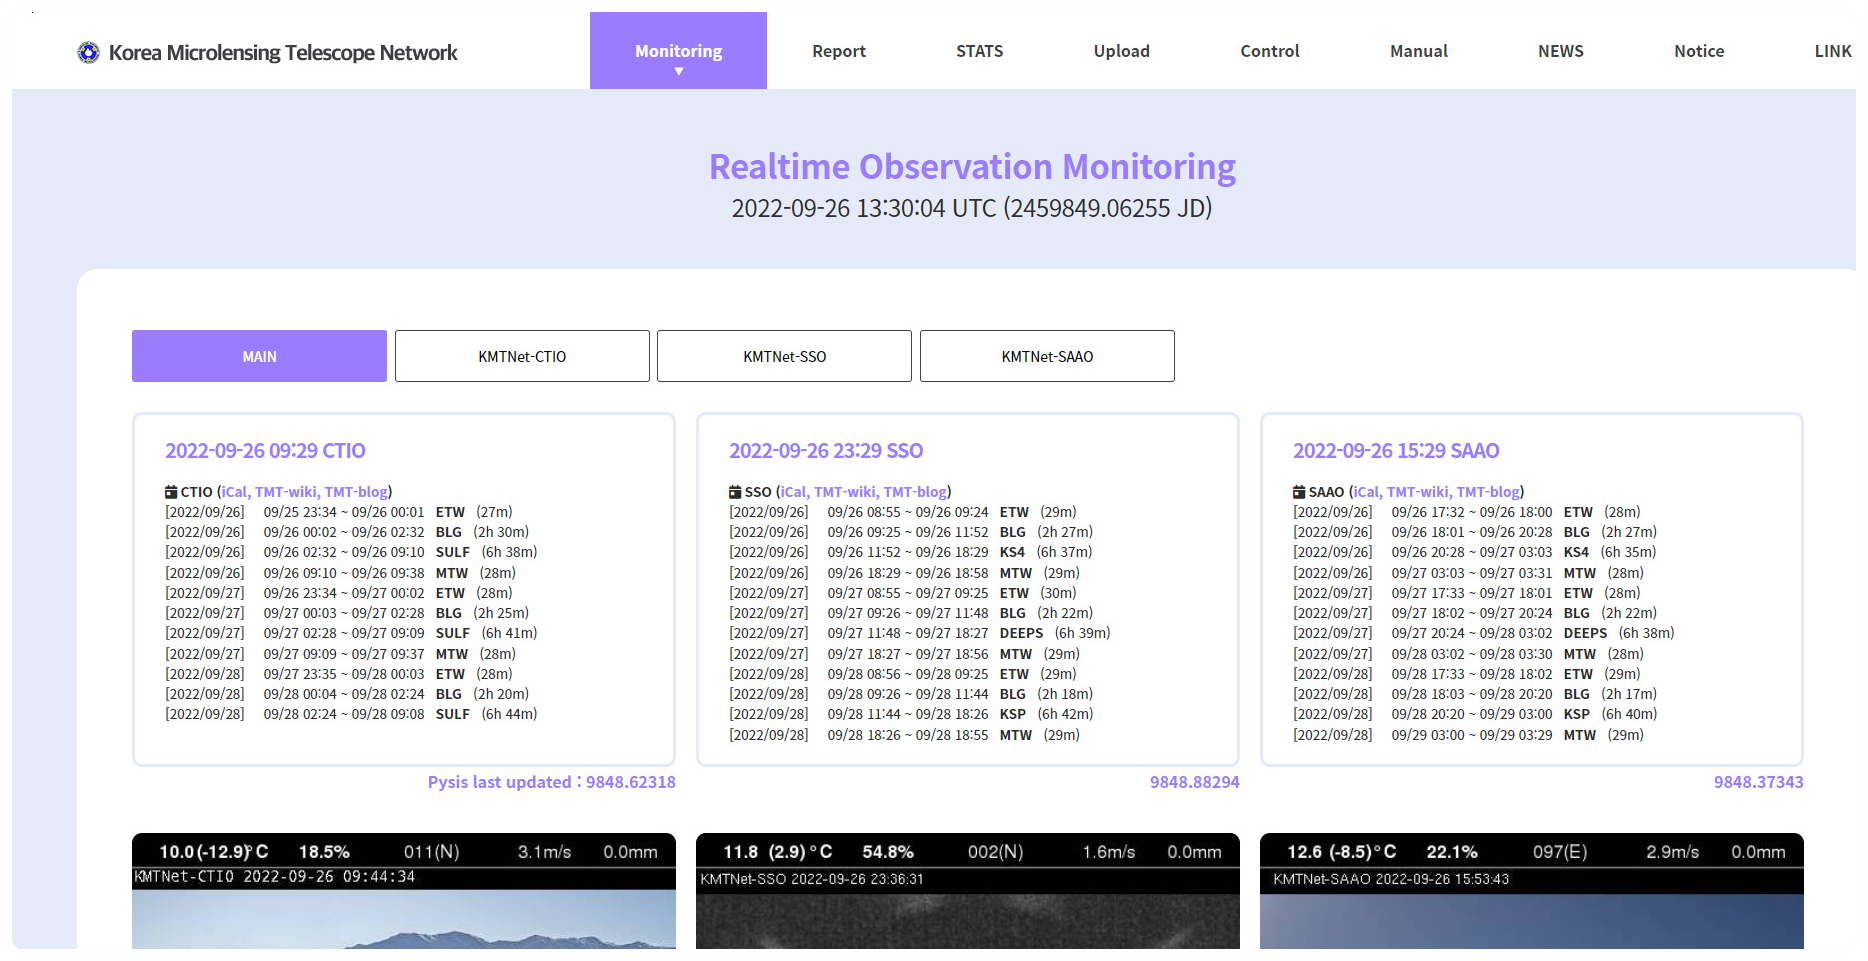
Task: Switch to the KMTNet-CTIO tab
Action: pos(522,356)
